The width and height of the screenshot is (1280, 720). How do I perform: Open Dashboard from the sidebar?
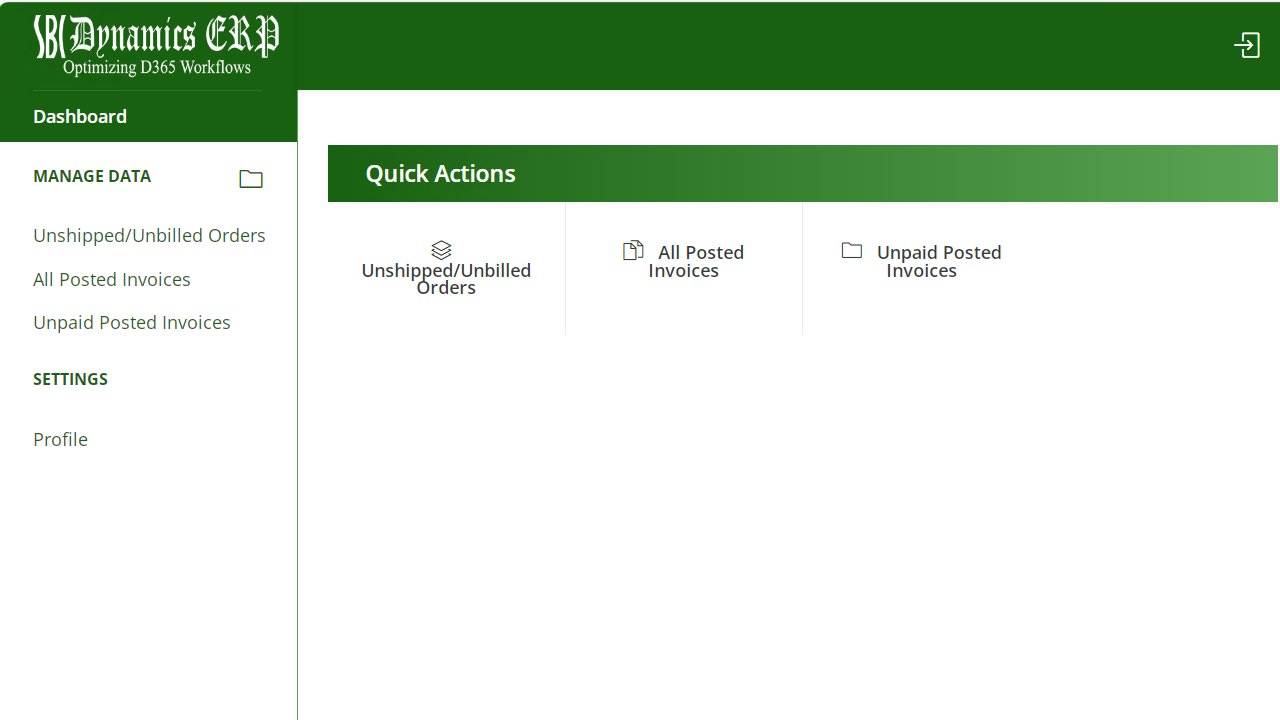[x=80, y=116]
